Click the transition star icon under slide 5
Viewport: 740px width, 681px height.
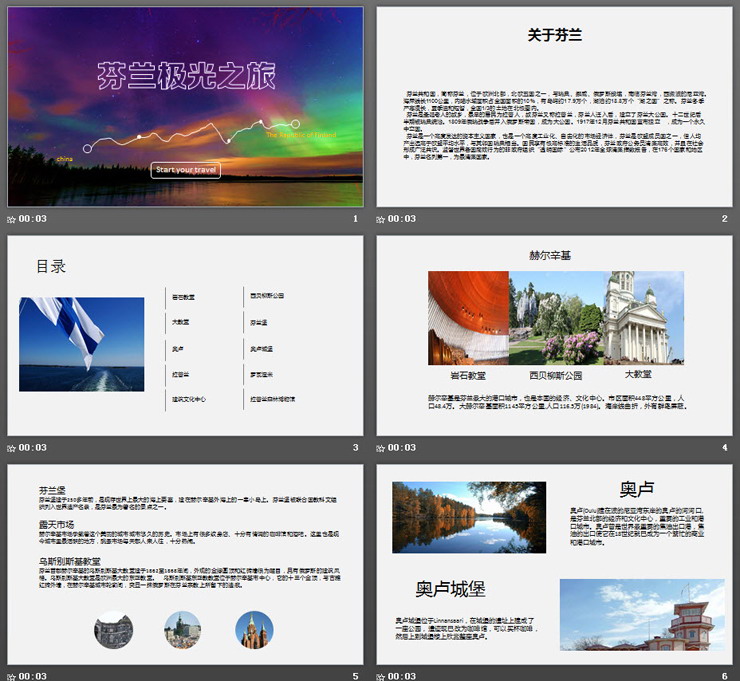12,676
